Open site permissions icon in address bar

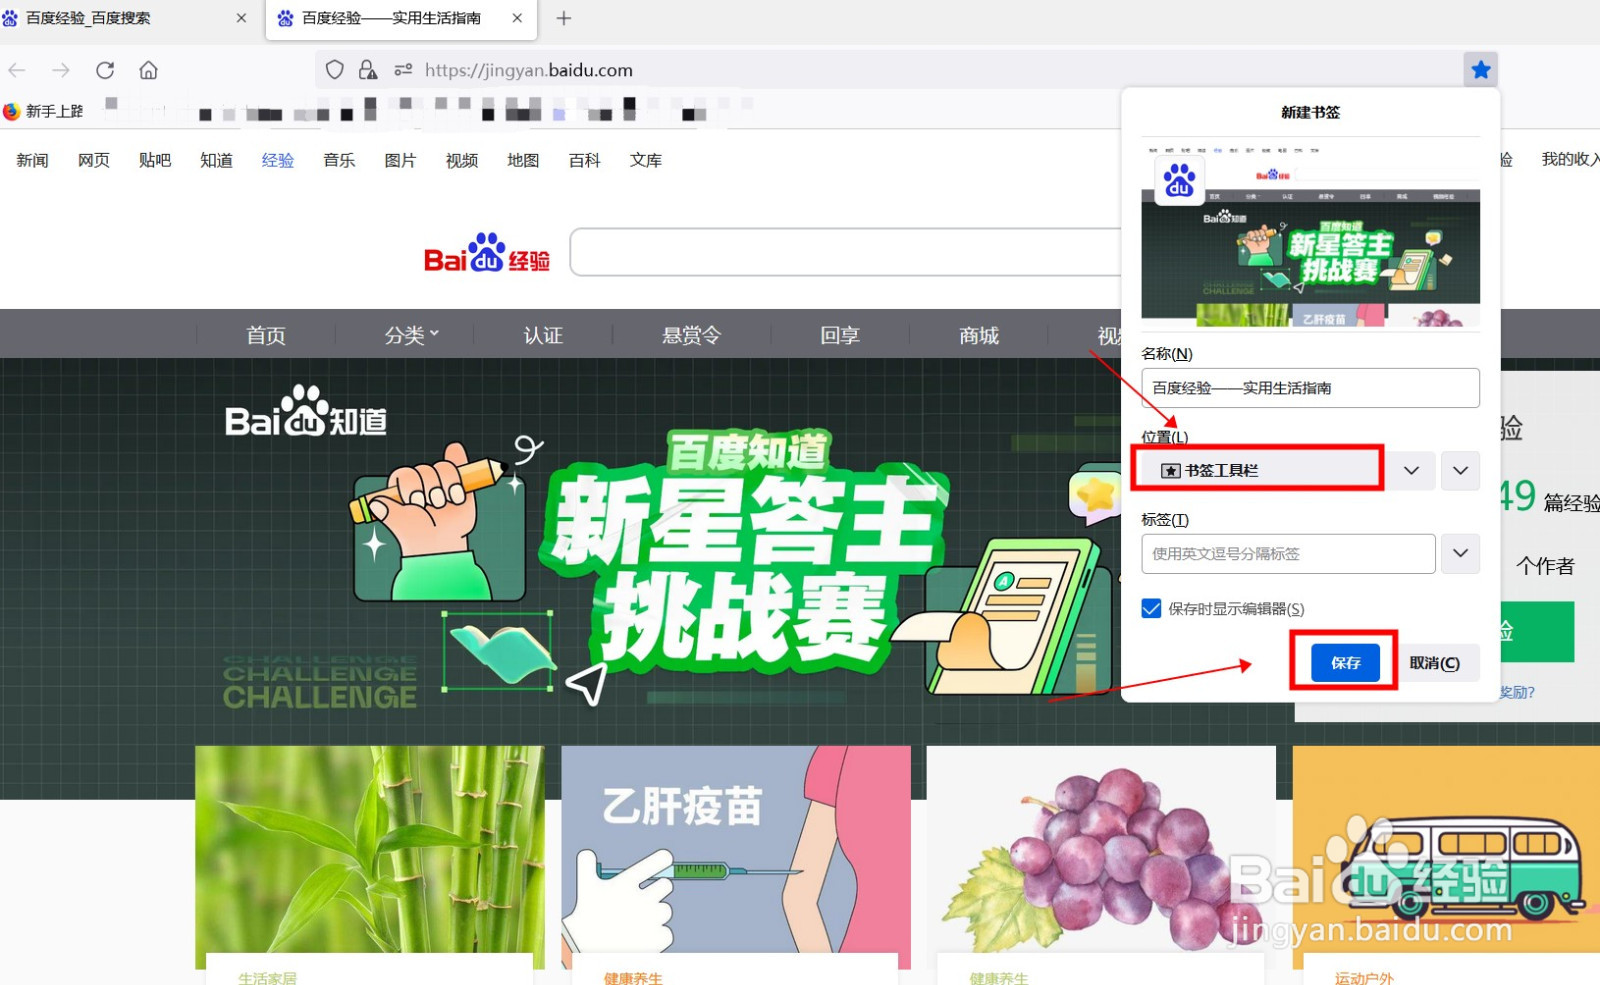point(403,70)
